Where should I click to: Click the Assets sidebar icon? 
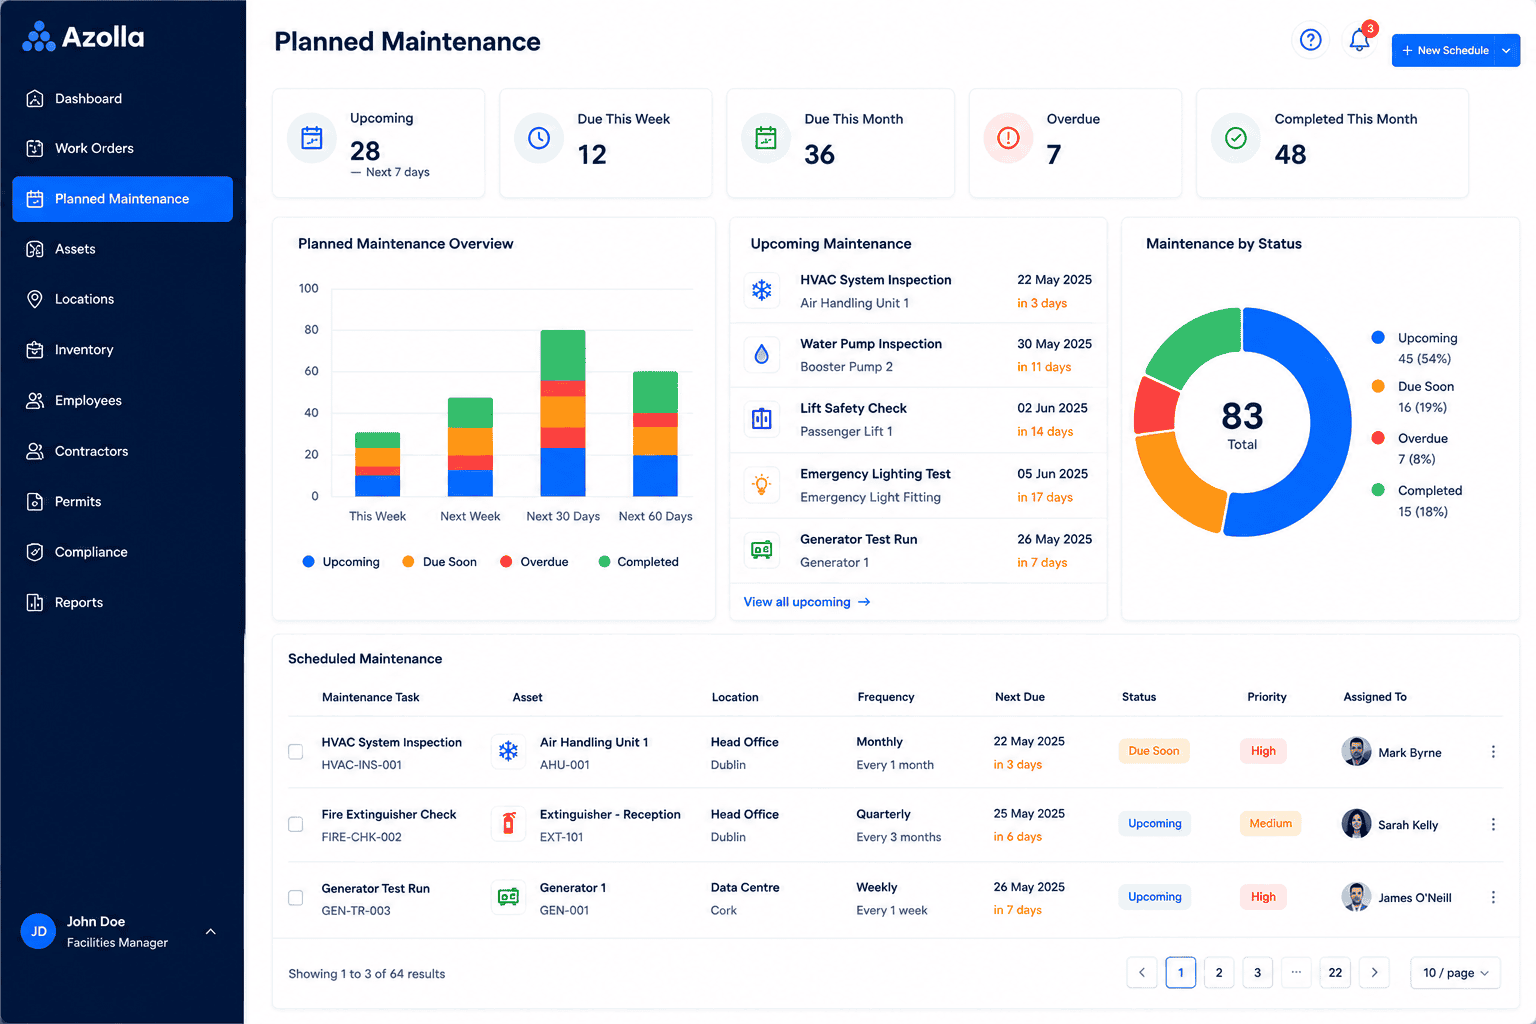(35, 249)
